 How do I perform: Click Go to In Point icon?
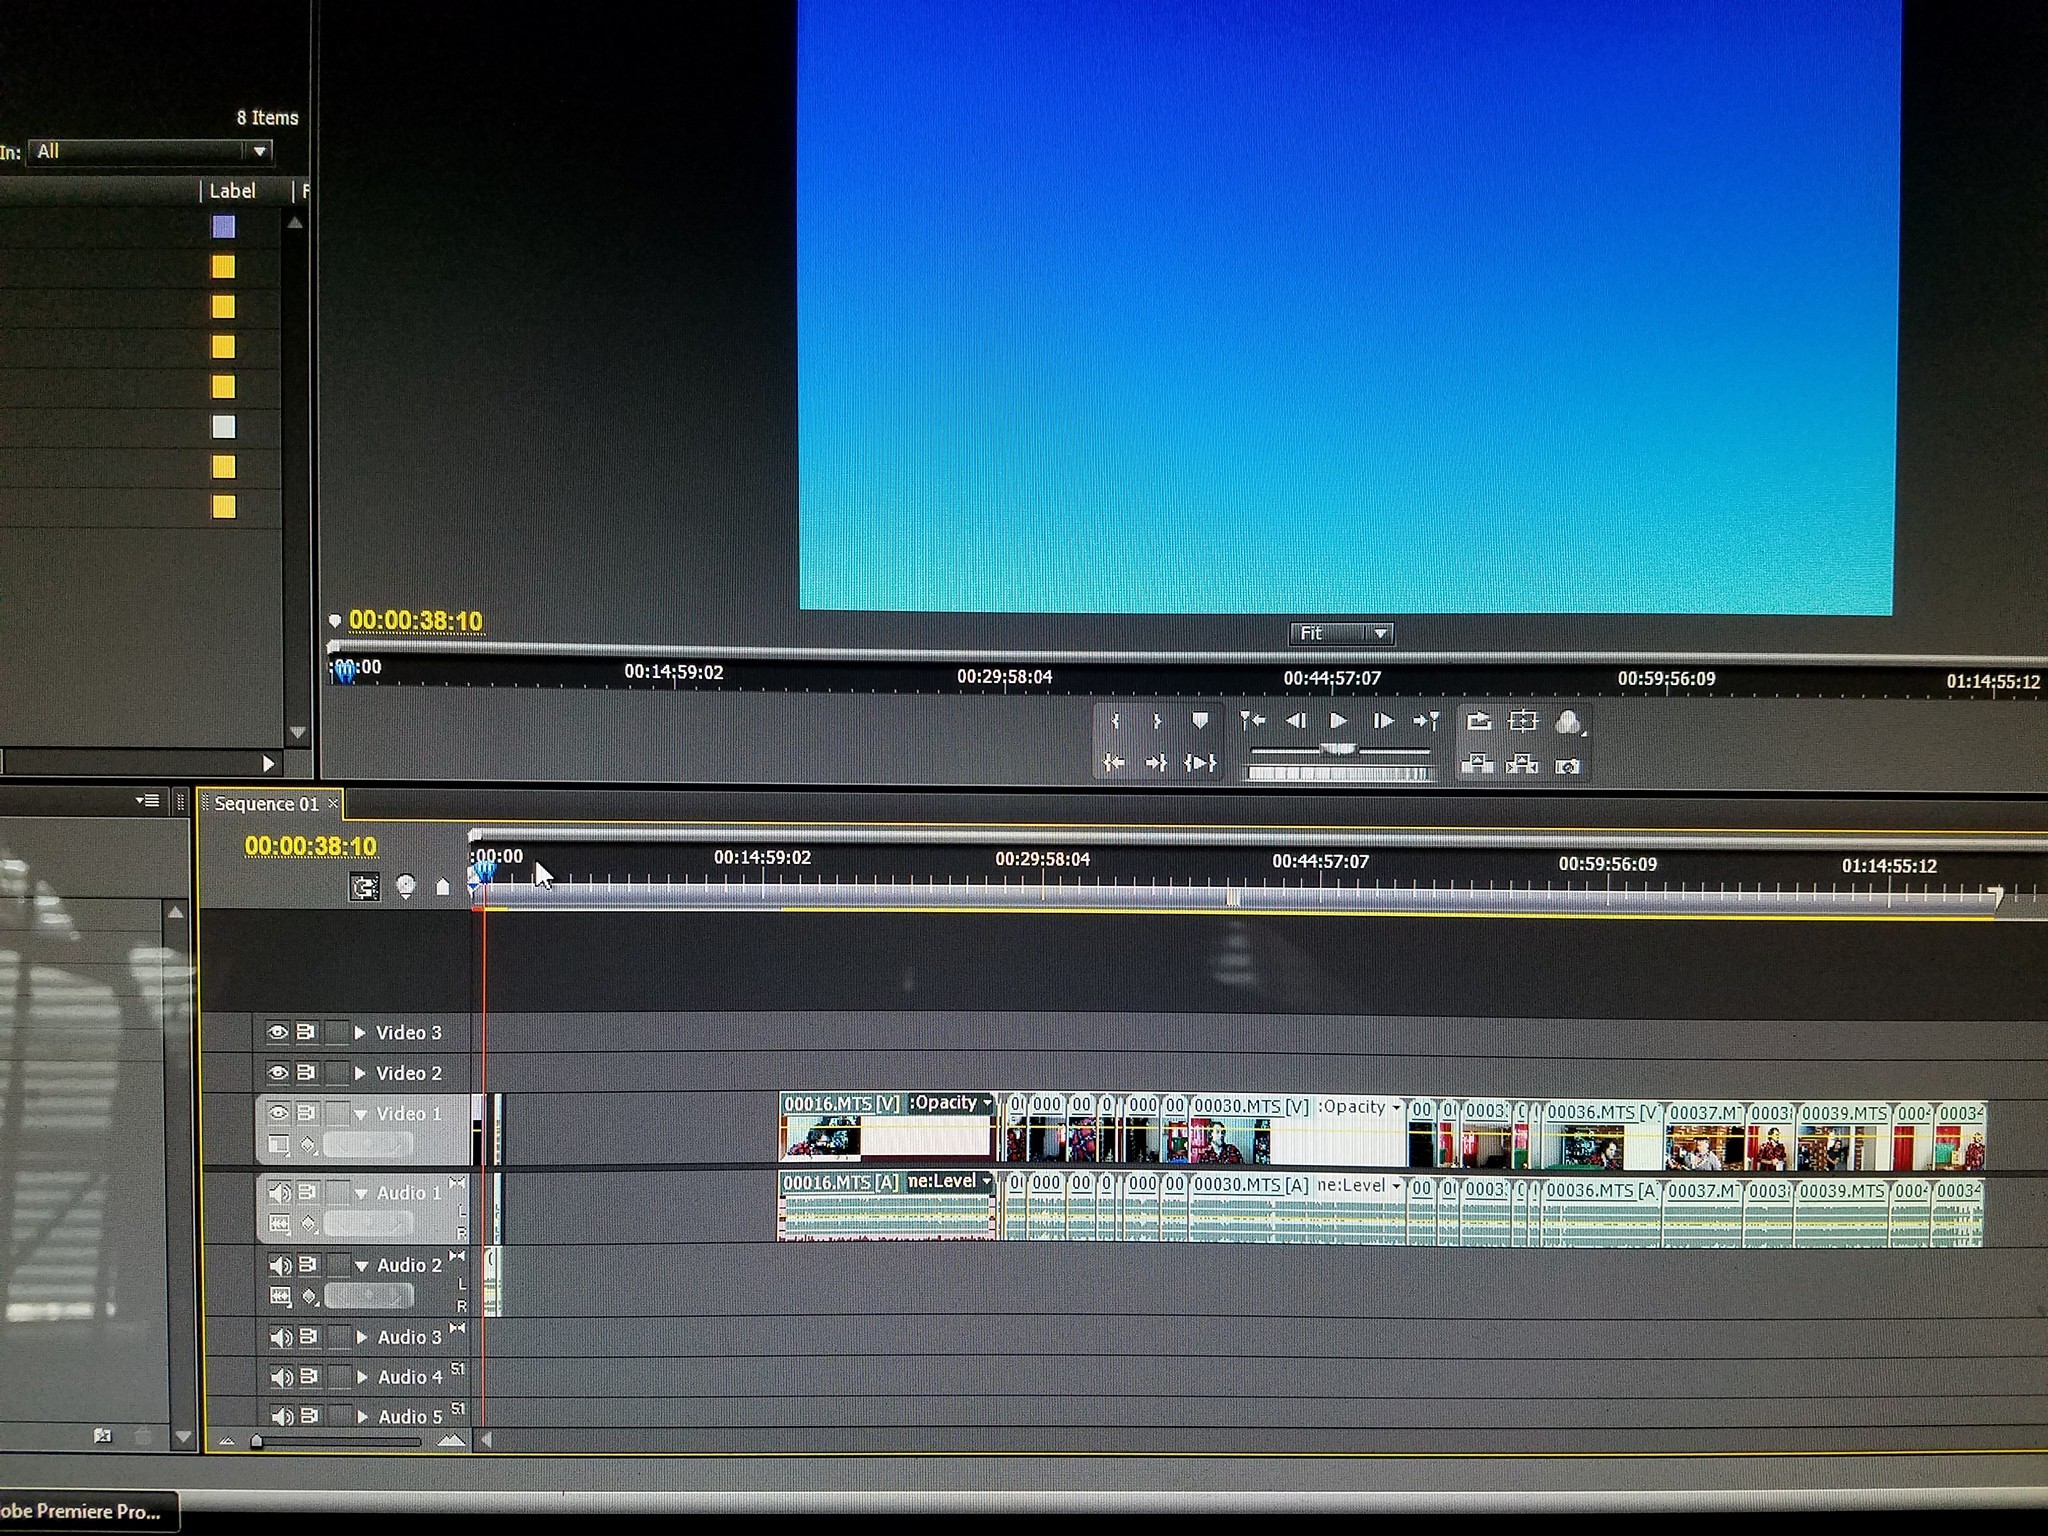pos(1113,763)
